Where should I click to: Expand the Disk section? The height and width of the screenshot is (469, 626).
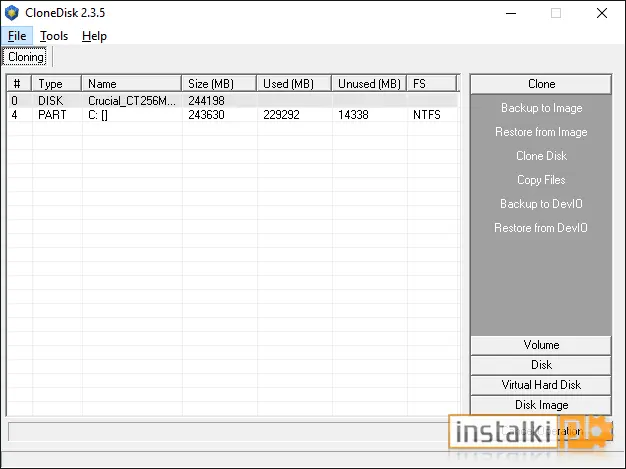541,365
